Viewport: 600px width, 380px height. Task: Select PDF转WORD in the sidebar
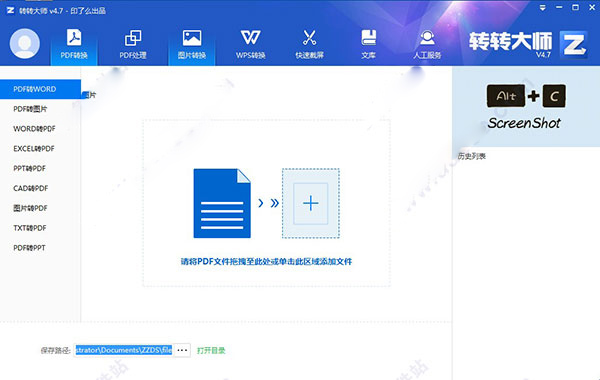(x=41, y=89)
